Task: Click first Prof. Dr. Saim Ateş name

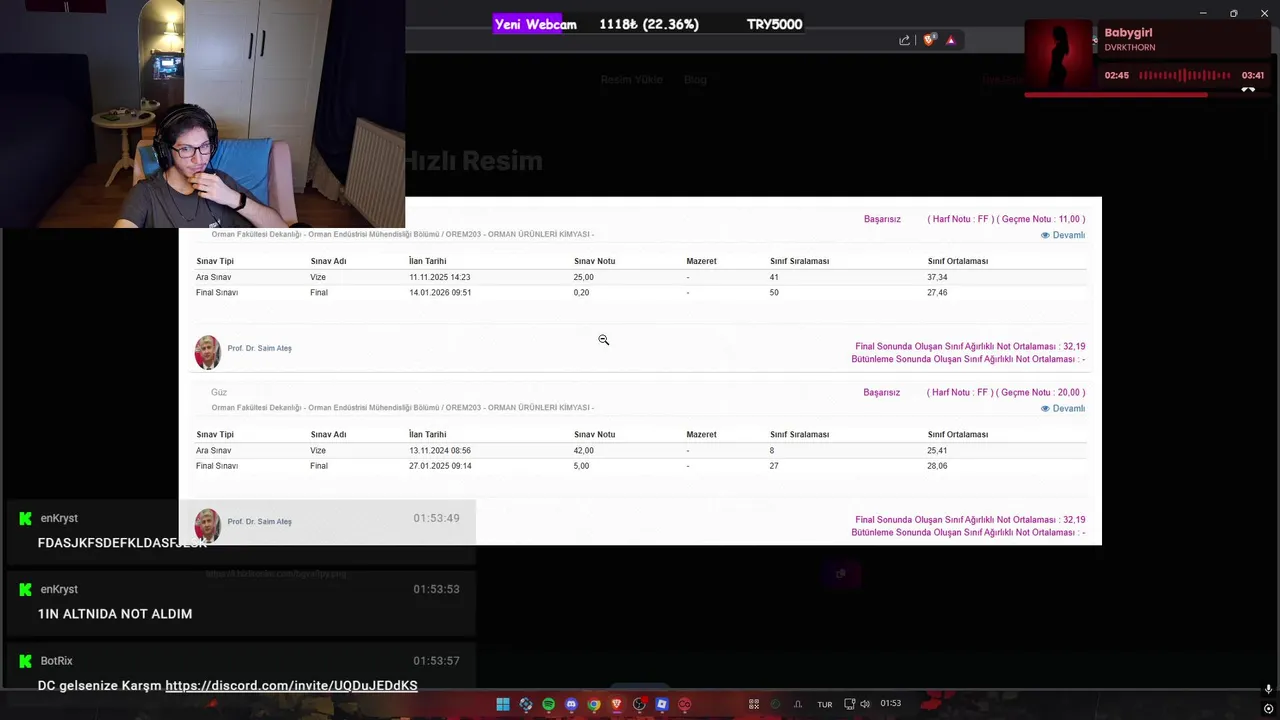Action: [x=259, y=348]
